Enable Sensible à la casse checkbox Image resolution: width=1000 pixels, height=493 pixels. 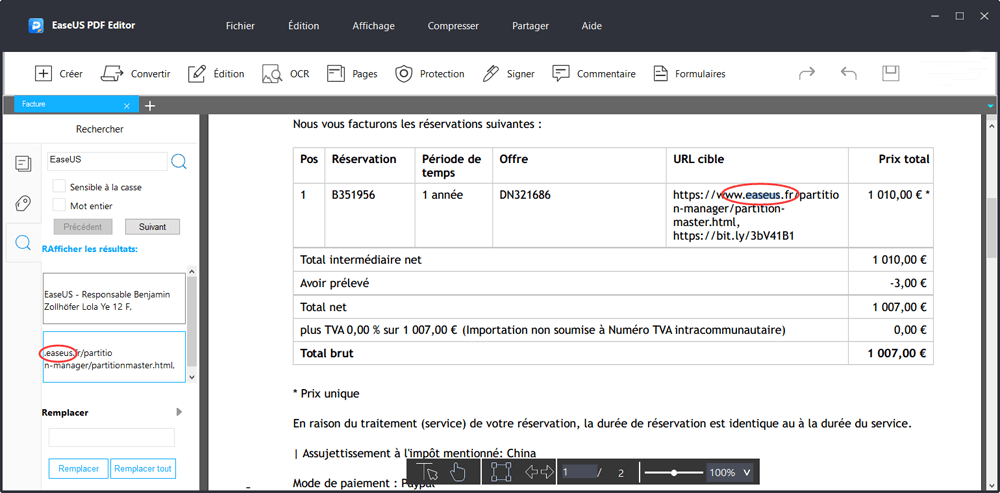(59, 186)
